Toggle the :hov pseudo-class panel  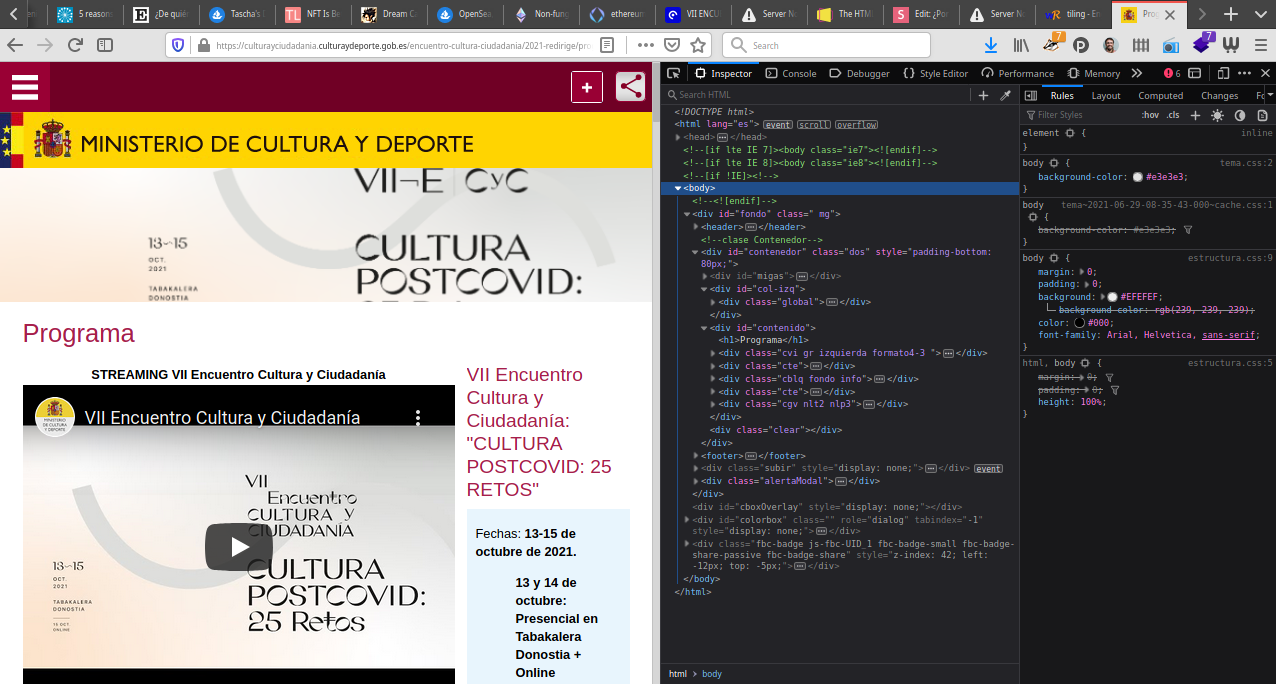[x=1150, y=115]
